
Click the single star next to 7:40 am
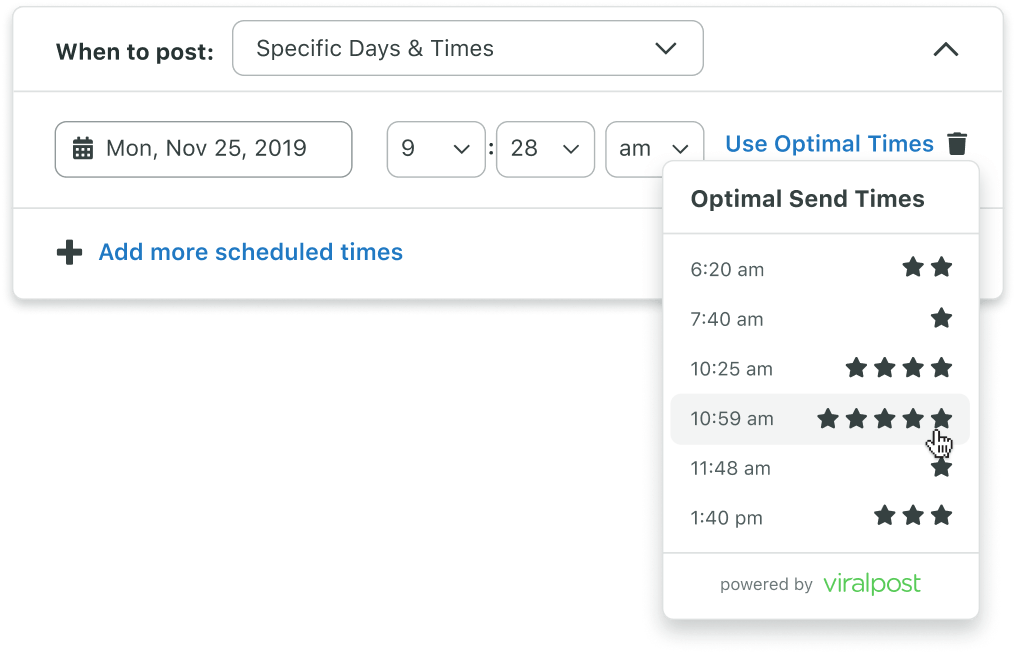coord(941,317)
